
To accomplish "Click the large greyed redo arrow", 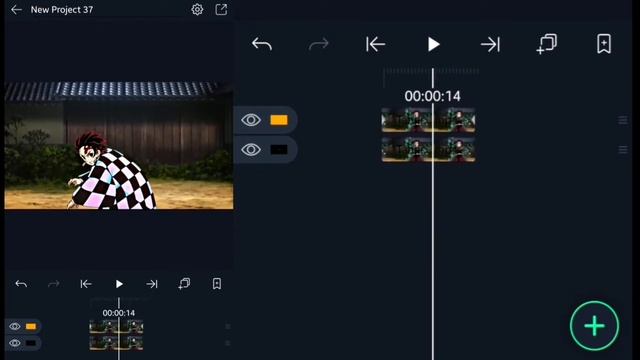I will click(x=319, y=44).
